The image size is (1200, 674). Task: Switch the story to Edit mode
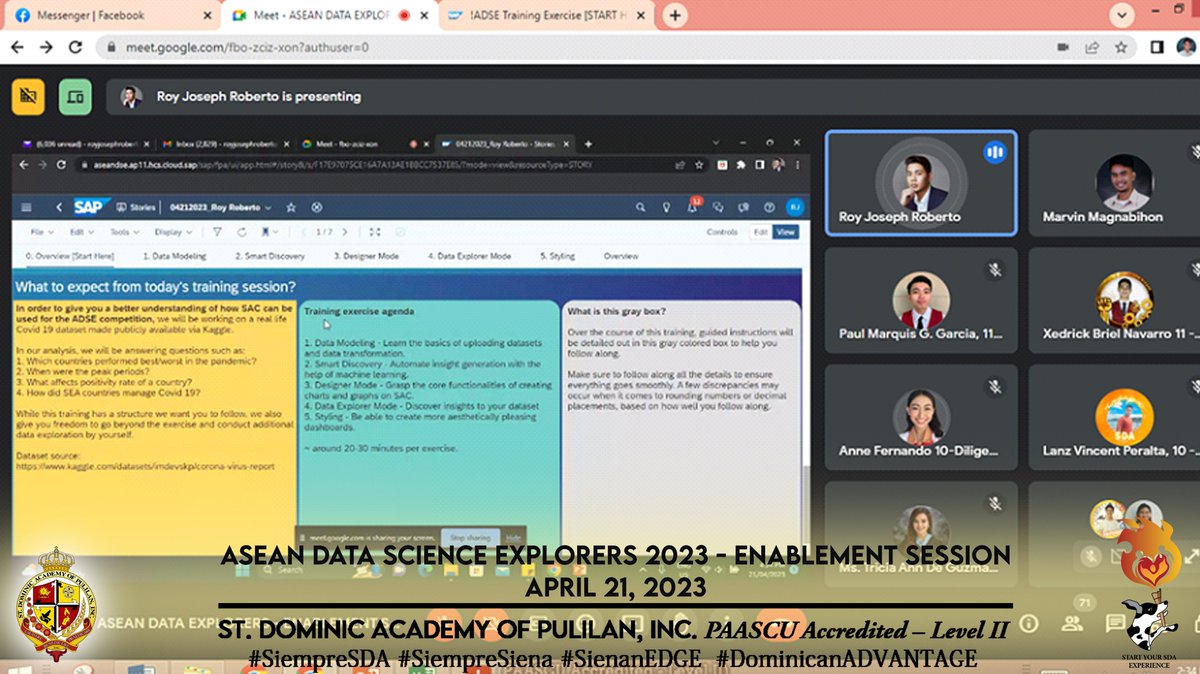[761, 232]
